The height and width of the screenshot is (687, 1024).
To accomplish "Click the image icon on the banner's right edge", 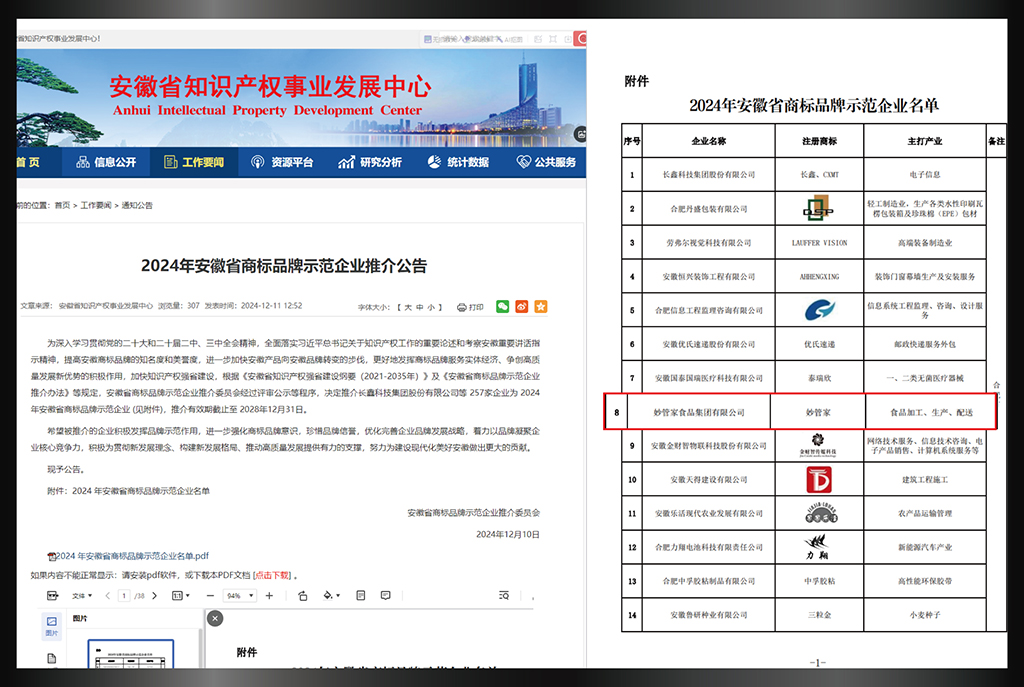I will (x=580, y=135).
